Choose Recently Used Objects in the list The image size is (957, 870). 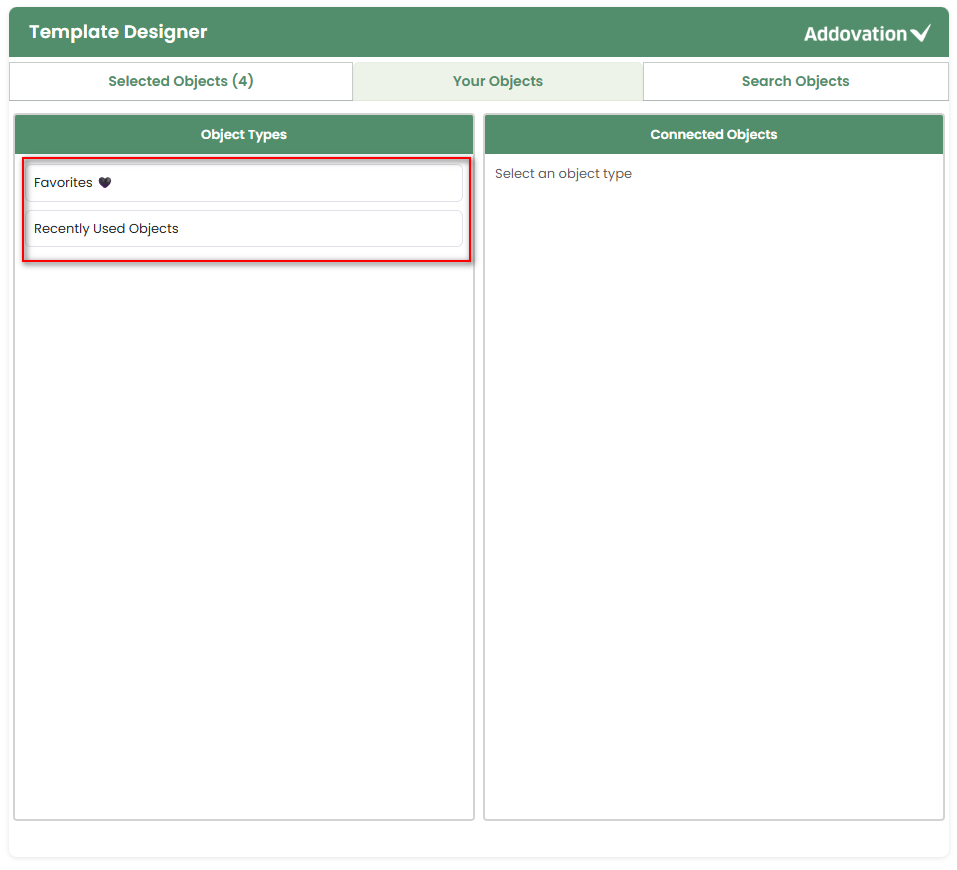tap(243, 229)
